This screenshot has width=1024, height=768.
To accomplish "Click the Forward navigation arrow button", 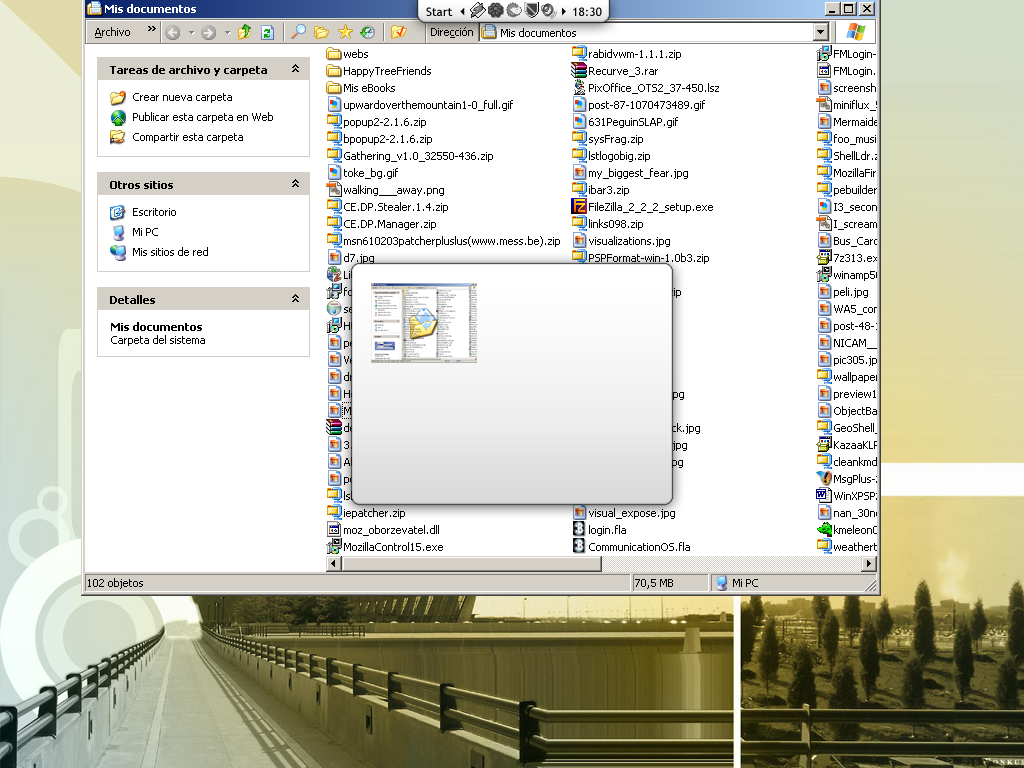I will click(208, 32).
